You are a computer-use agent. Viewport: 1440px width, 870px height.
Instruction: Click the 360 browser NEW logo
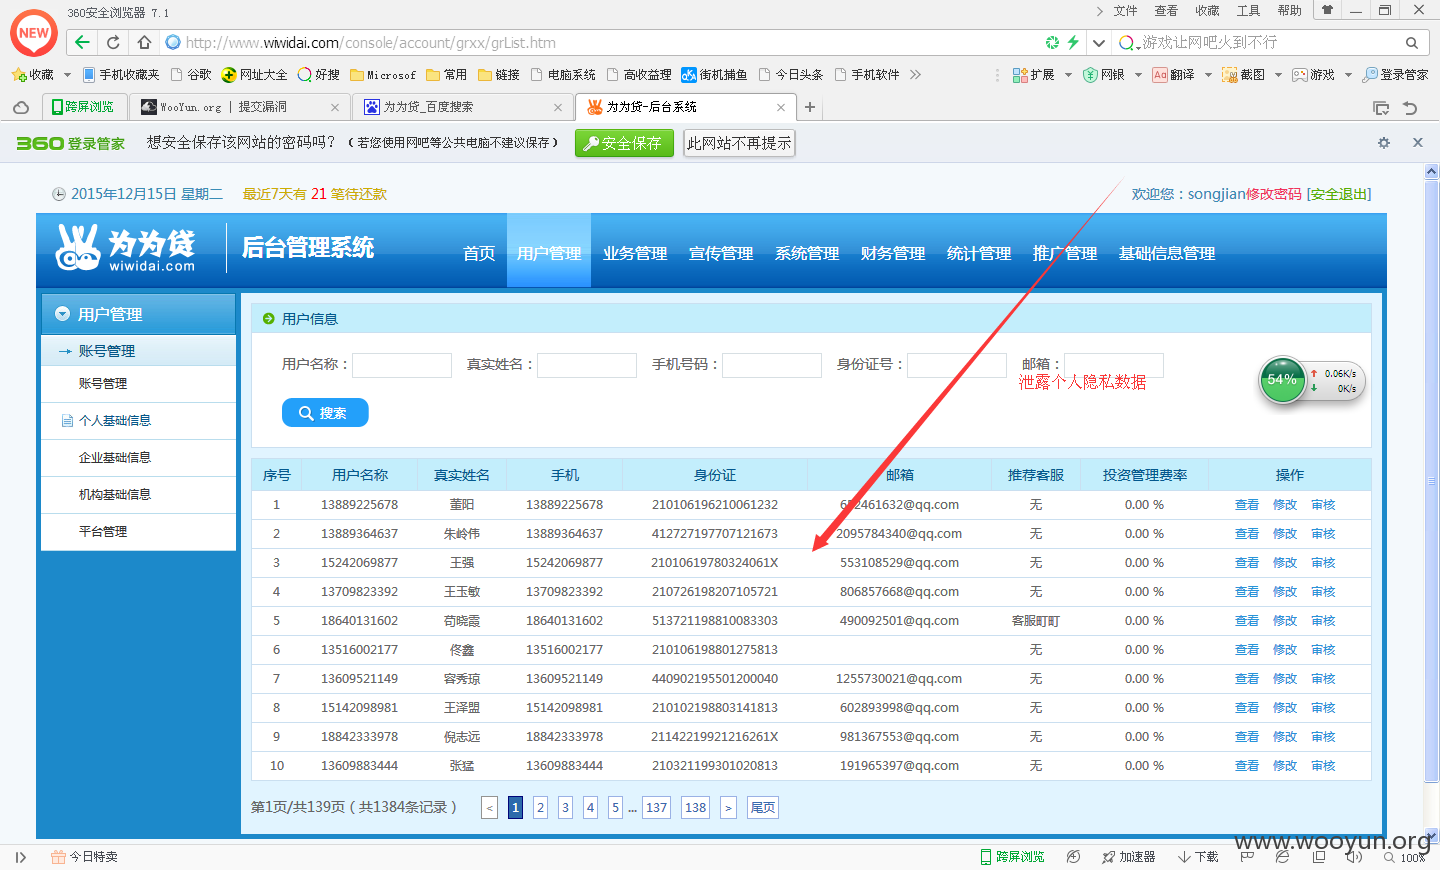[x=34, y=33]
